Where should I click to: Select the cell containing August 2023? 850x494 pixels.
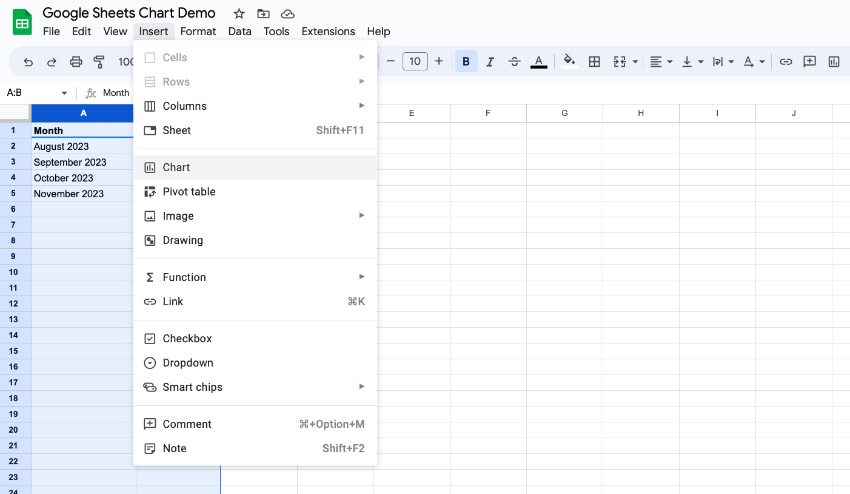[x=83, y=146]
